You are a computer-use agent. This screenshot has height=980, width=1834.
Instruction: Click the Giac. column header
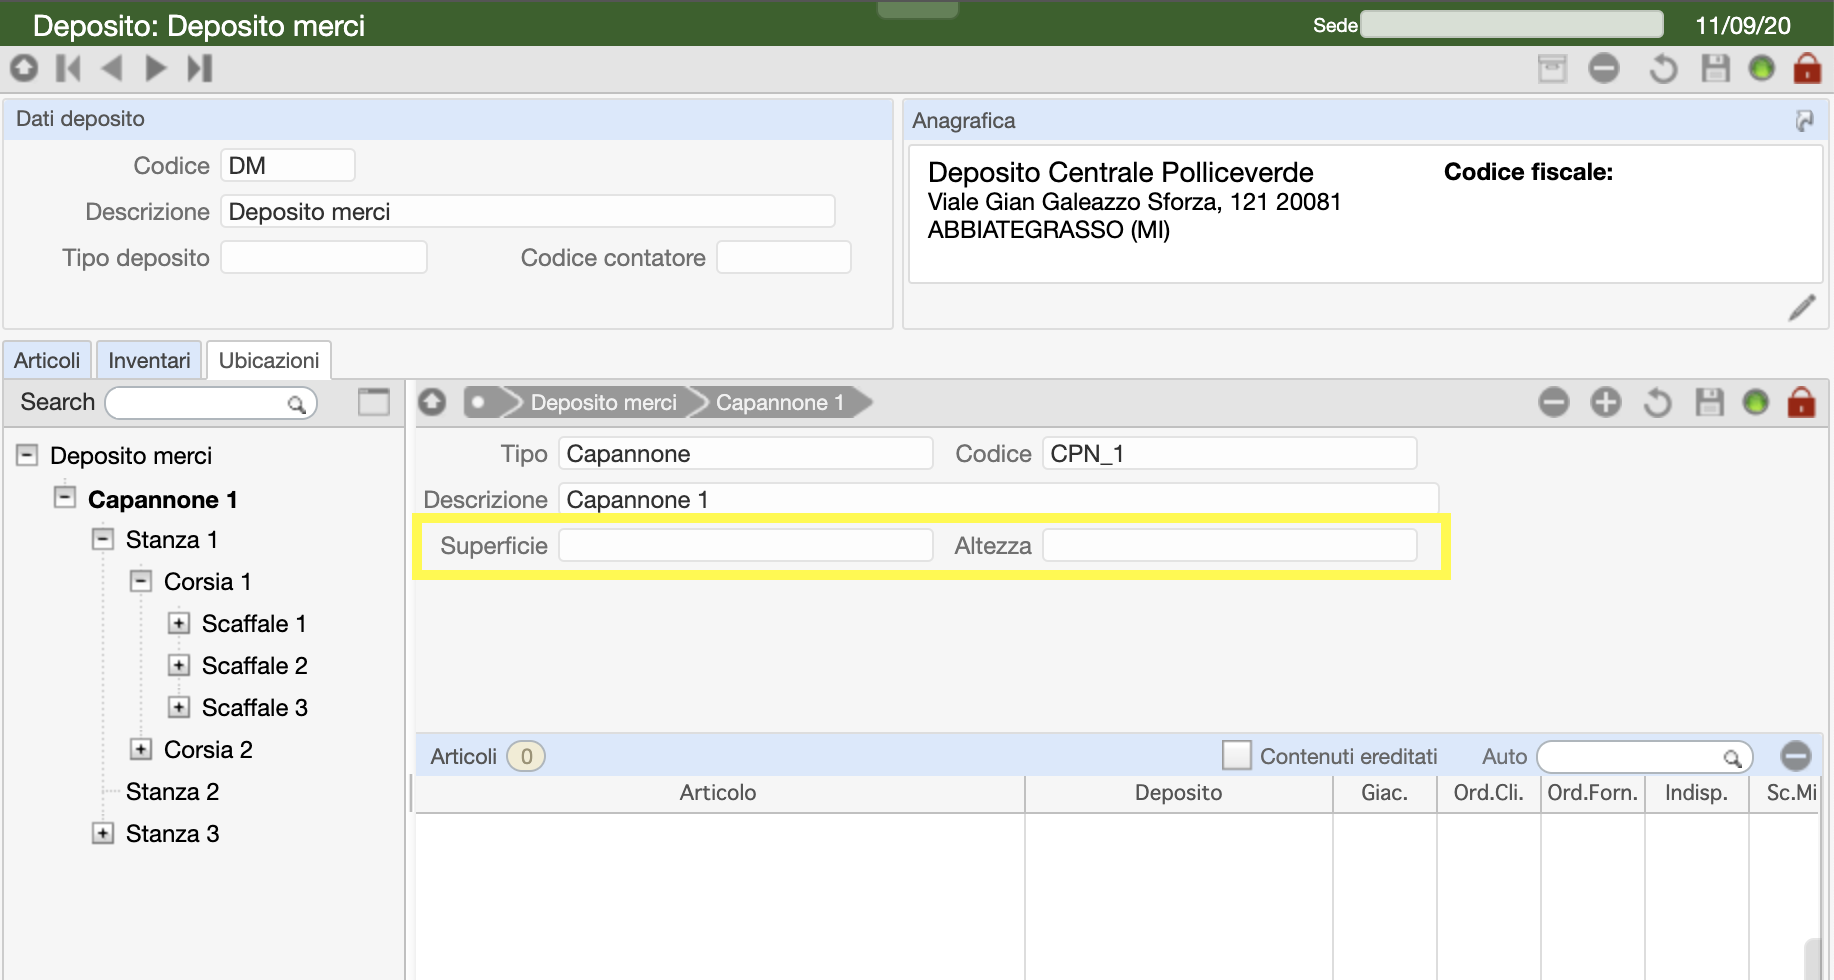point(1384,793)
